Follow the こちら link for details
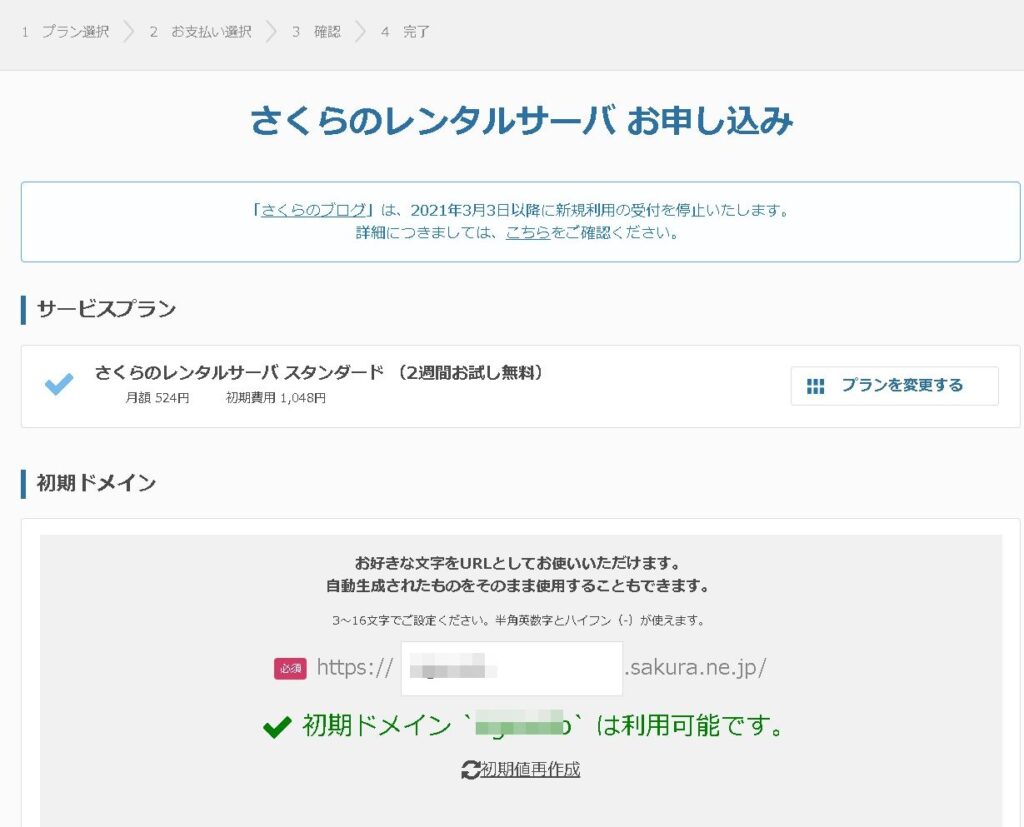Image resolution: width=1024 pixels, height=827 pixels. [x=527, y=233]
